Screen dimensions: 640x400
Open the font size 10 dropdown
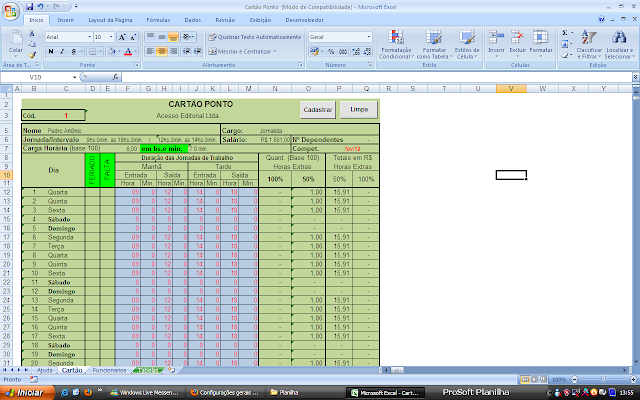click(x=111, y=37)
